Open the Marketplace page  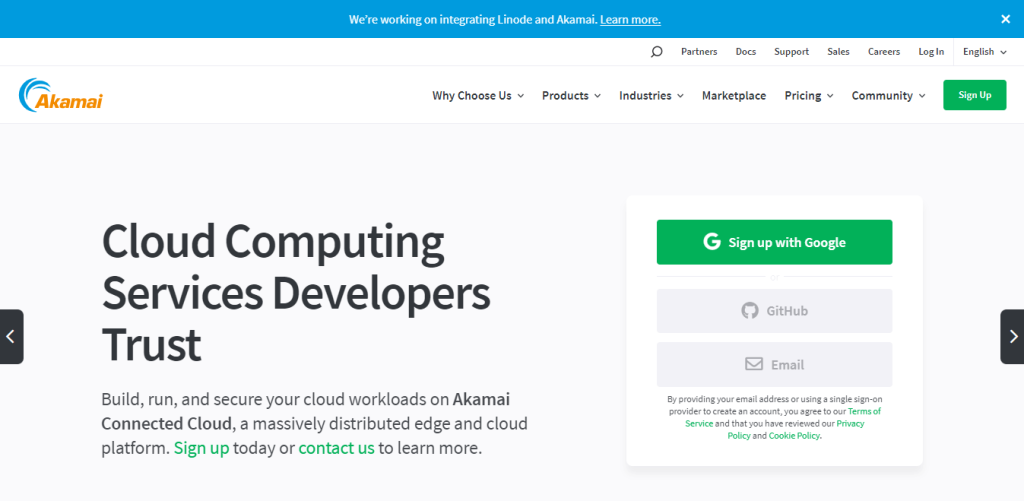(734, 95)
